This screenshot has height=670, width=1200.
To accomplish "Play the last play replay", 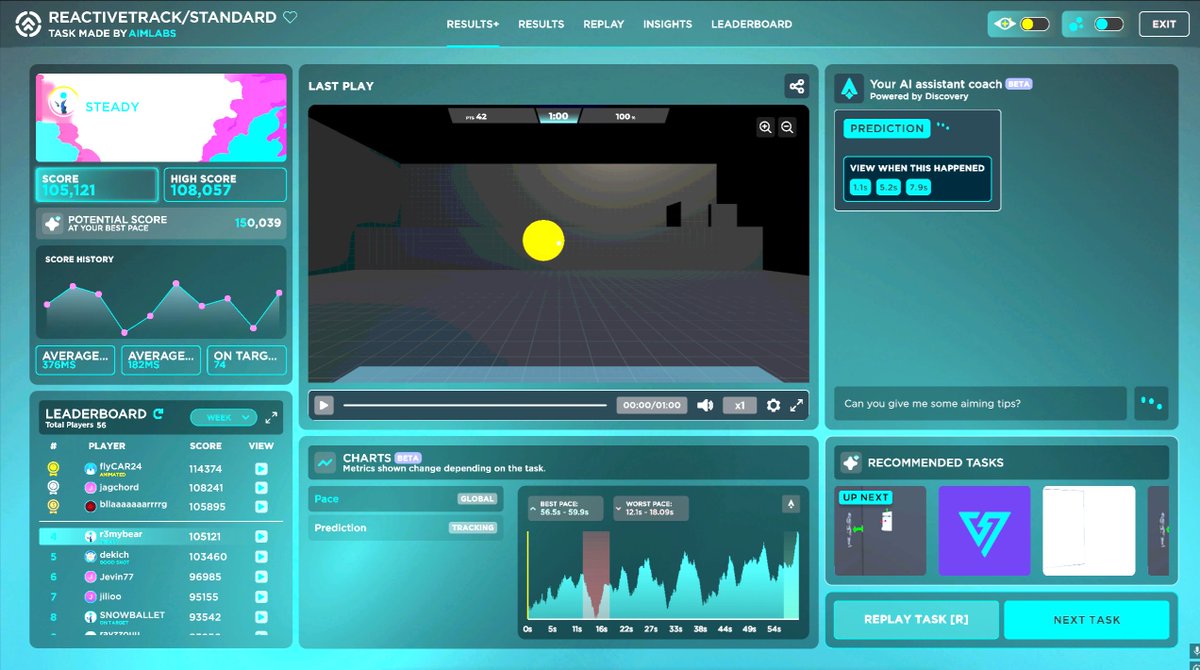I will pyautogui.click(x=324, y=405).
